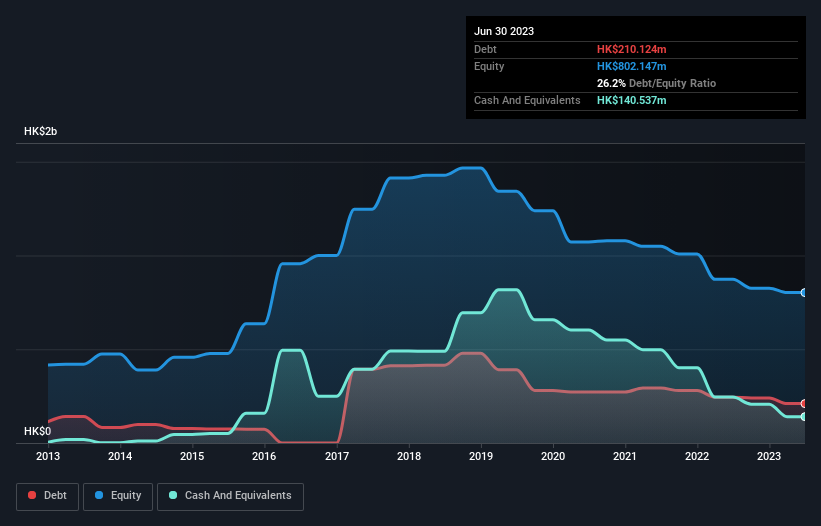The image size is (821, 526).
Task: Click the blue Equity legend dot
Action: tap(99, 495)
